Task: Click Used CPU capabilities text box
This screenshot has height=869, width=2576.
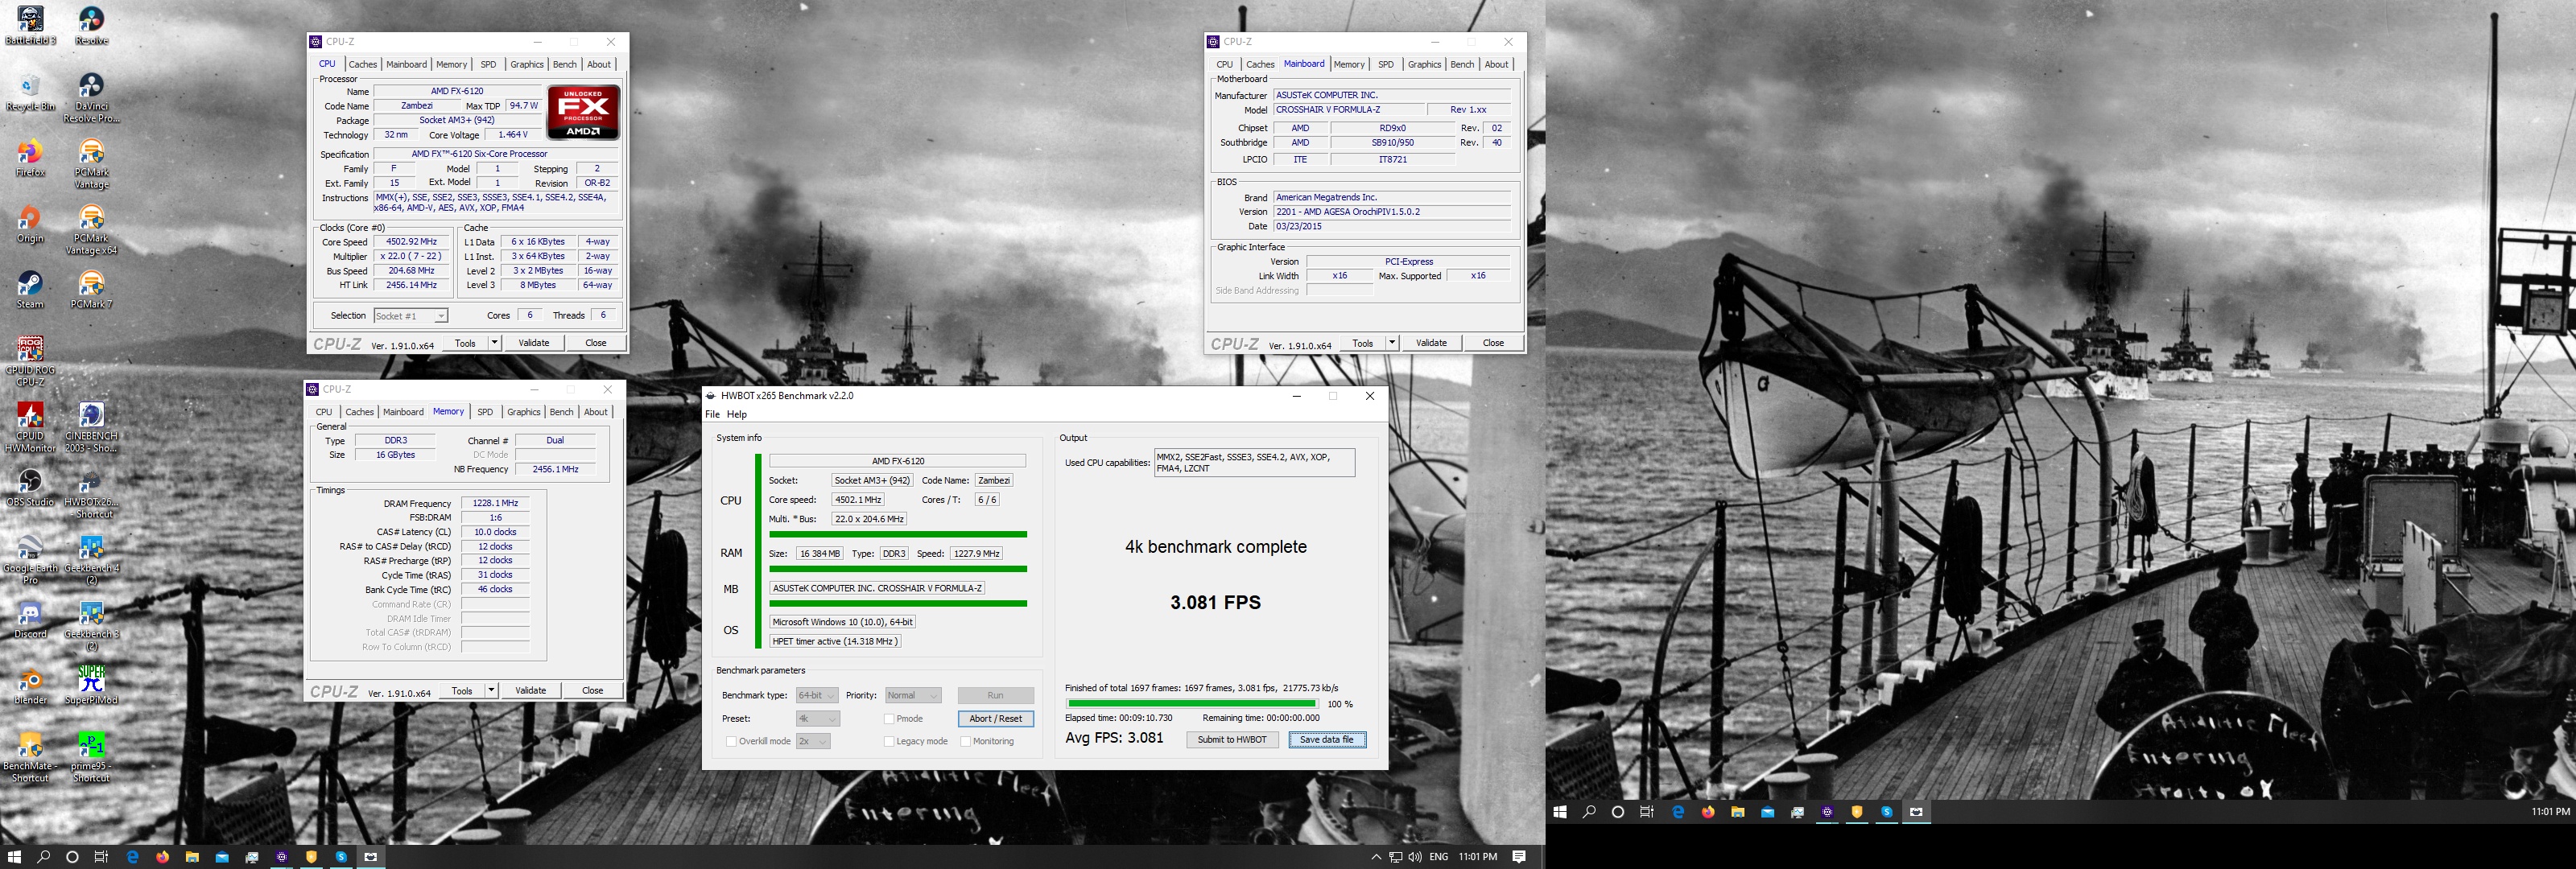Action: (x=1255, y=463)
